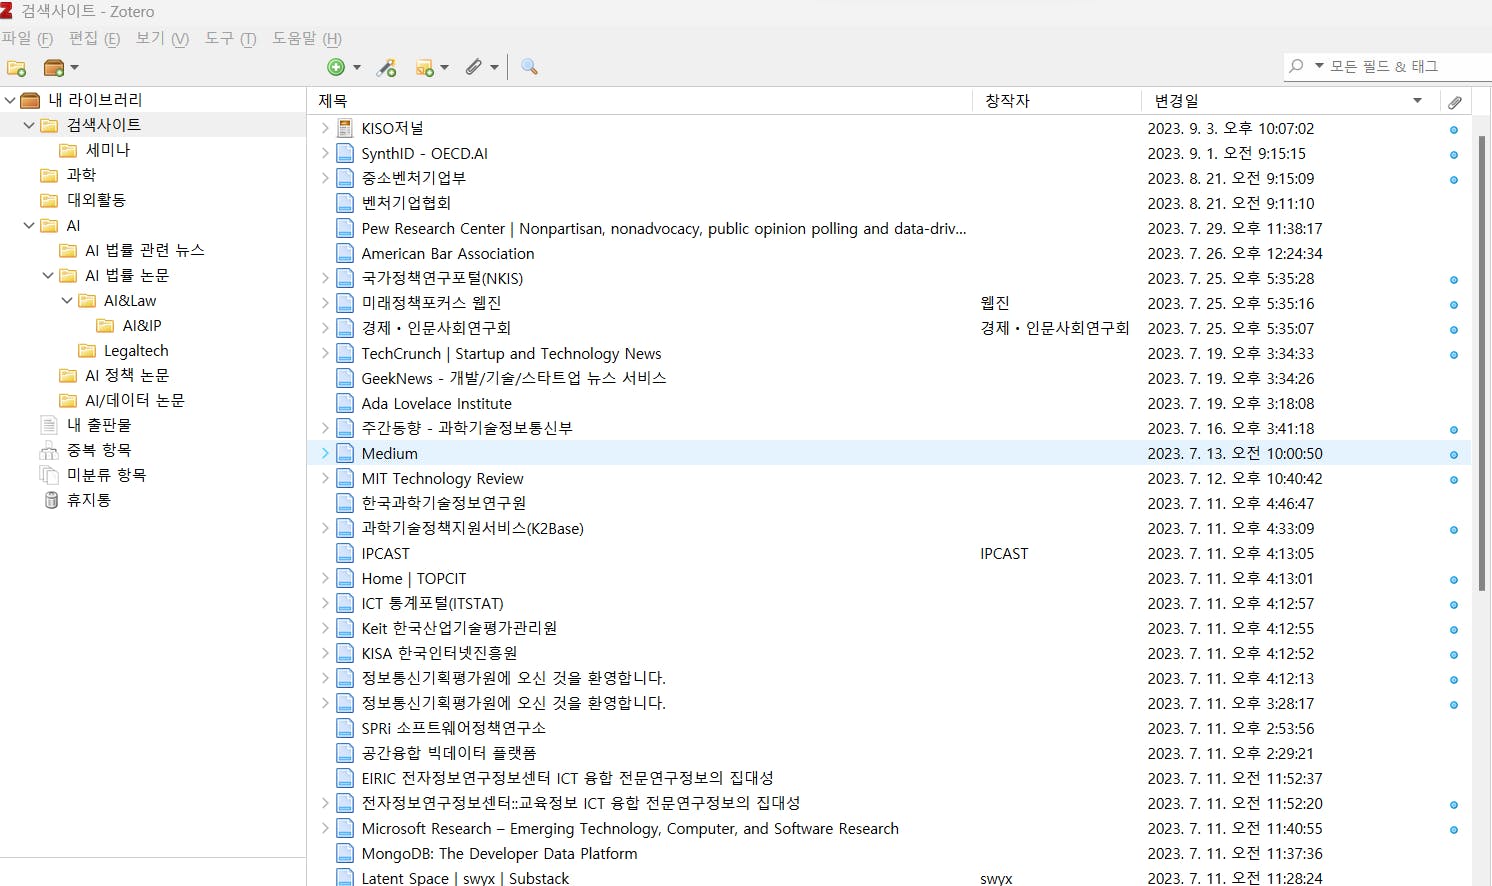Open the 도움말 (H) menu
Screen dimensions: 1492x886
click(307, 38)
